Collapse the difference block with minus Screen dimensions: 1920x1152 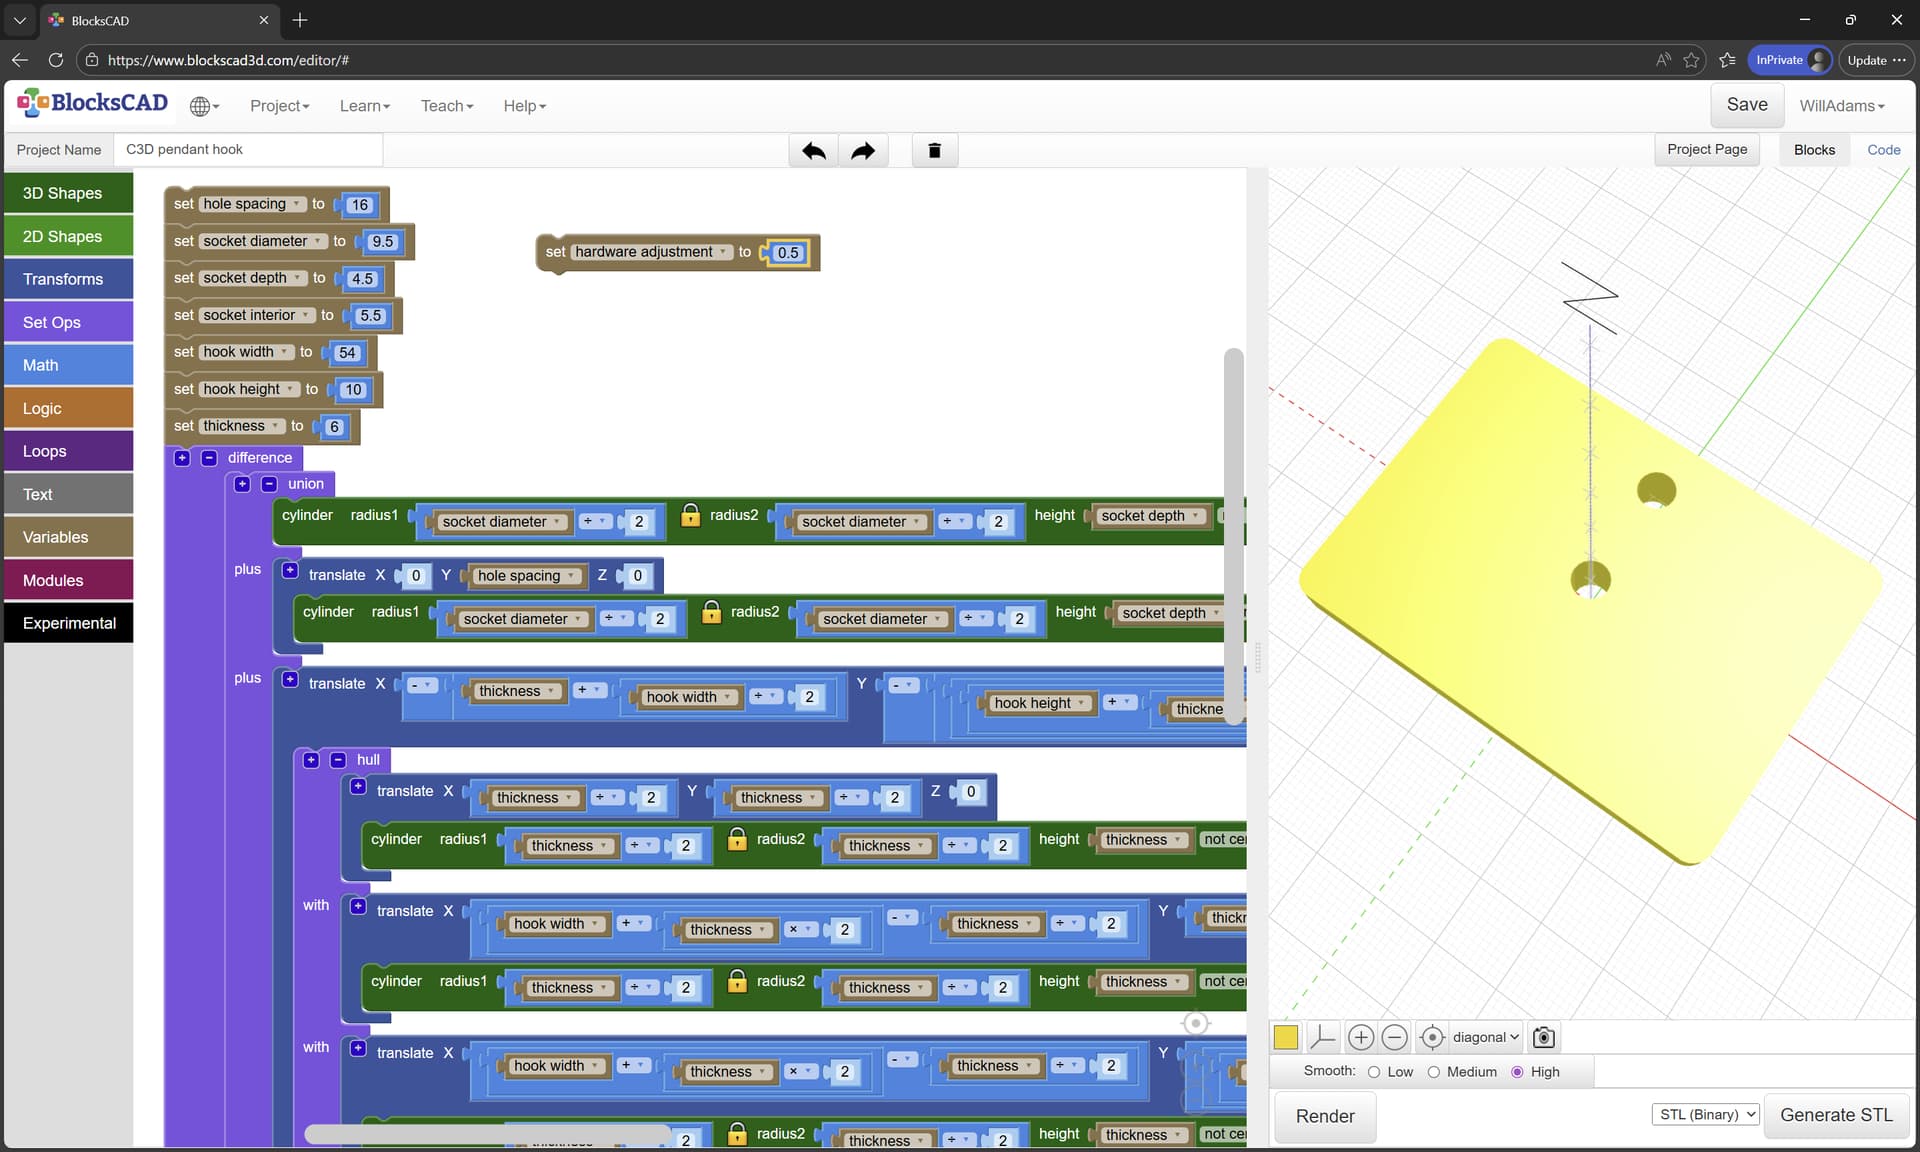click(209, 458)
